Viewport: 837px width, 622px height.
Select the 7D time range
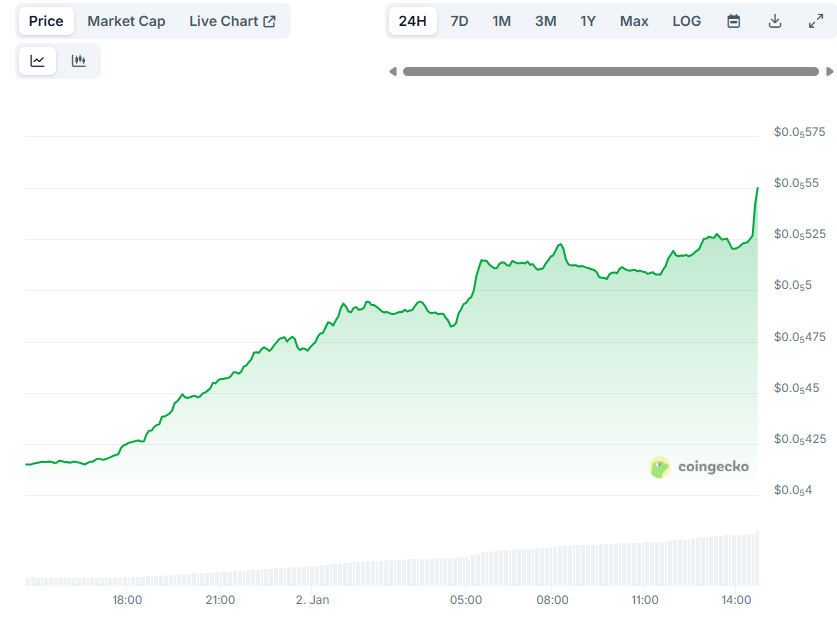coord(459,20)
